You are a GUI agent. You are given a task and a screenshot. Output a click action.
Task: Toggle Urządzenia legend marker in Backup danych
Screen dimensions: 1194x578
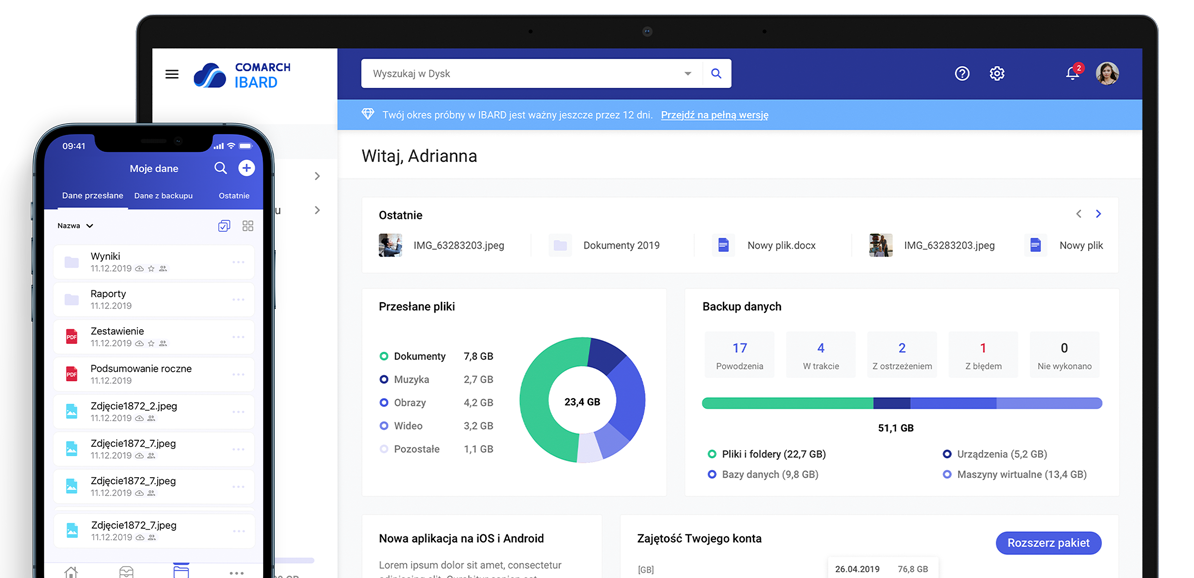tap(947, 454)
